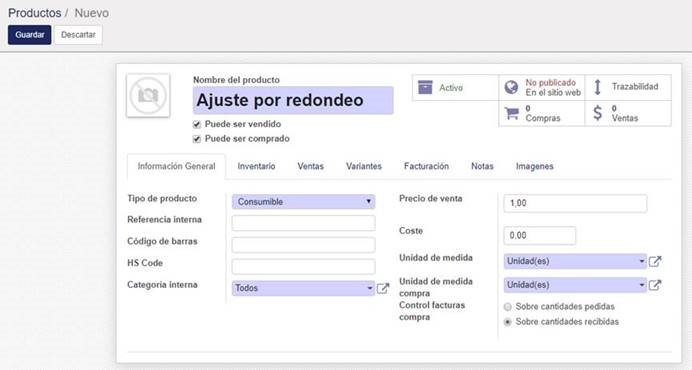The image size is (692, 370).
Task: Select Sobre cantidades recibidas radio option
Action: click(x=508, y=322)
